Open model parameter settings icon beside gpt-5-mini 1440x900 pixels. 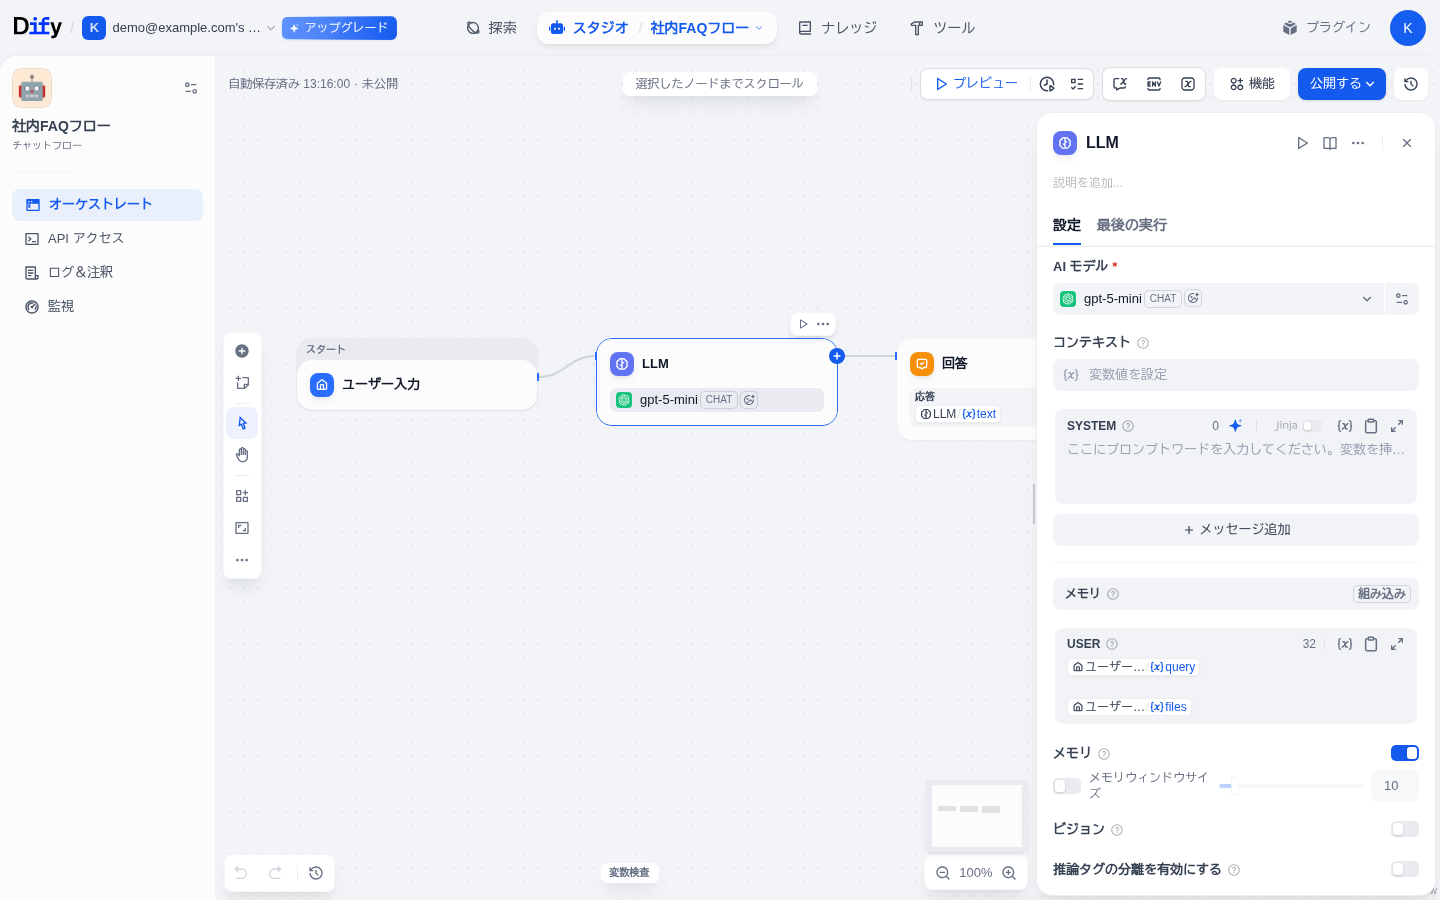(1402, 299)
